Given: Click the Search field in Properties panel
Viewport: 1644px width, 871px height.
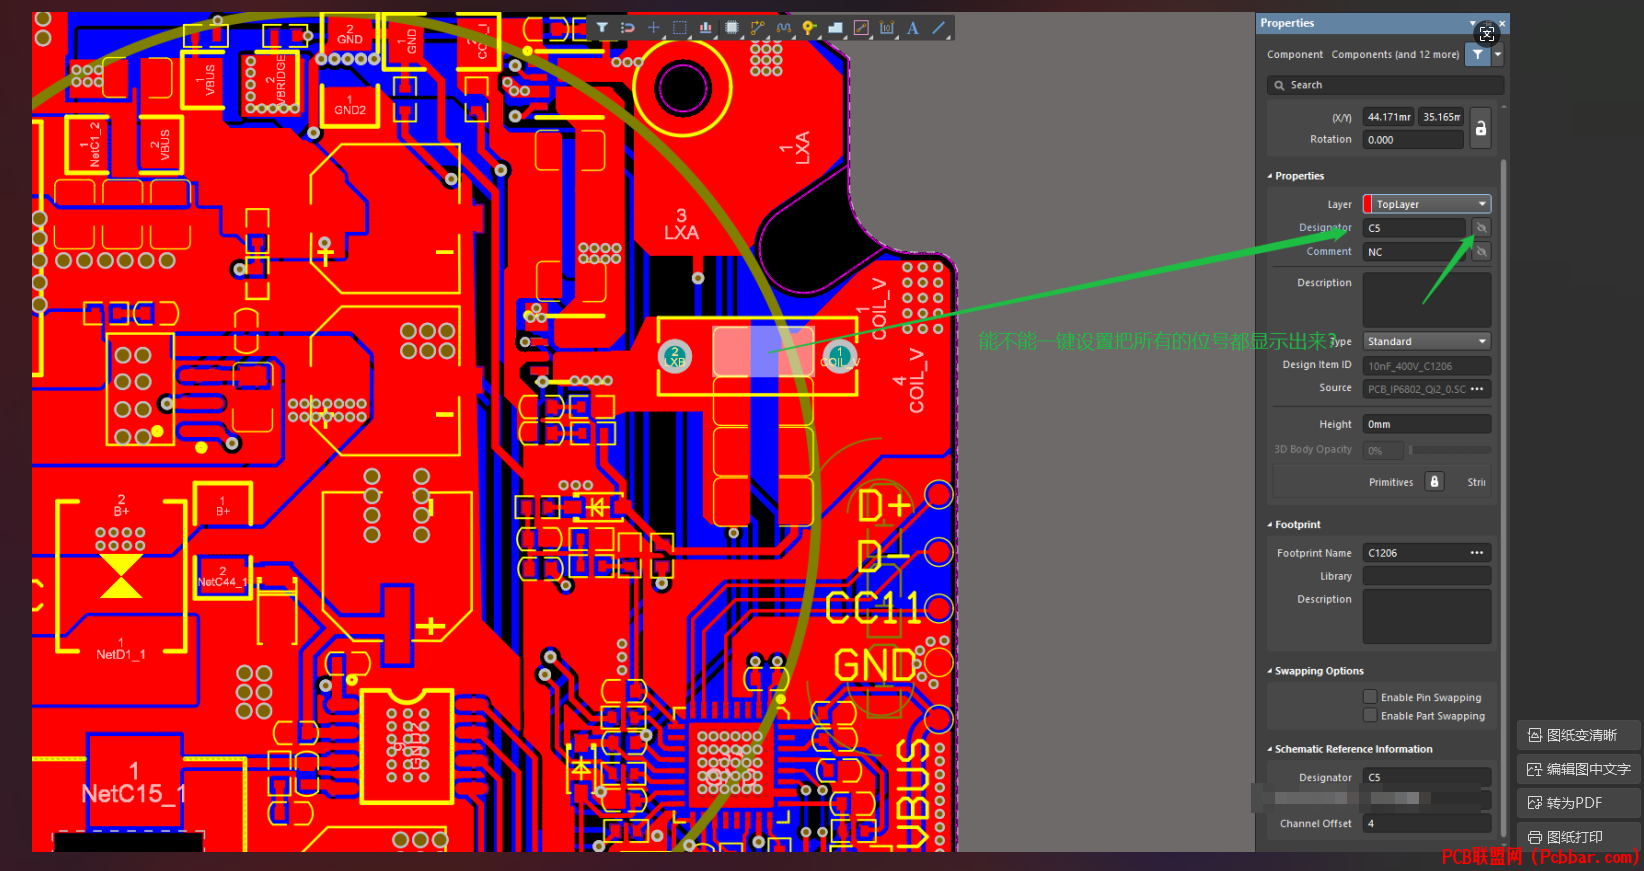Looking at the screenshot, I should point(1385,85).
